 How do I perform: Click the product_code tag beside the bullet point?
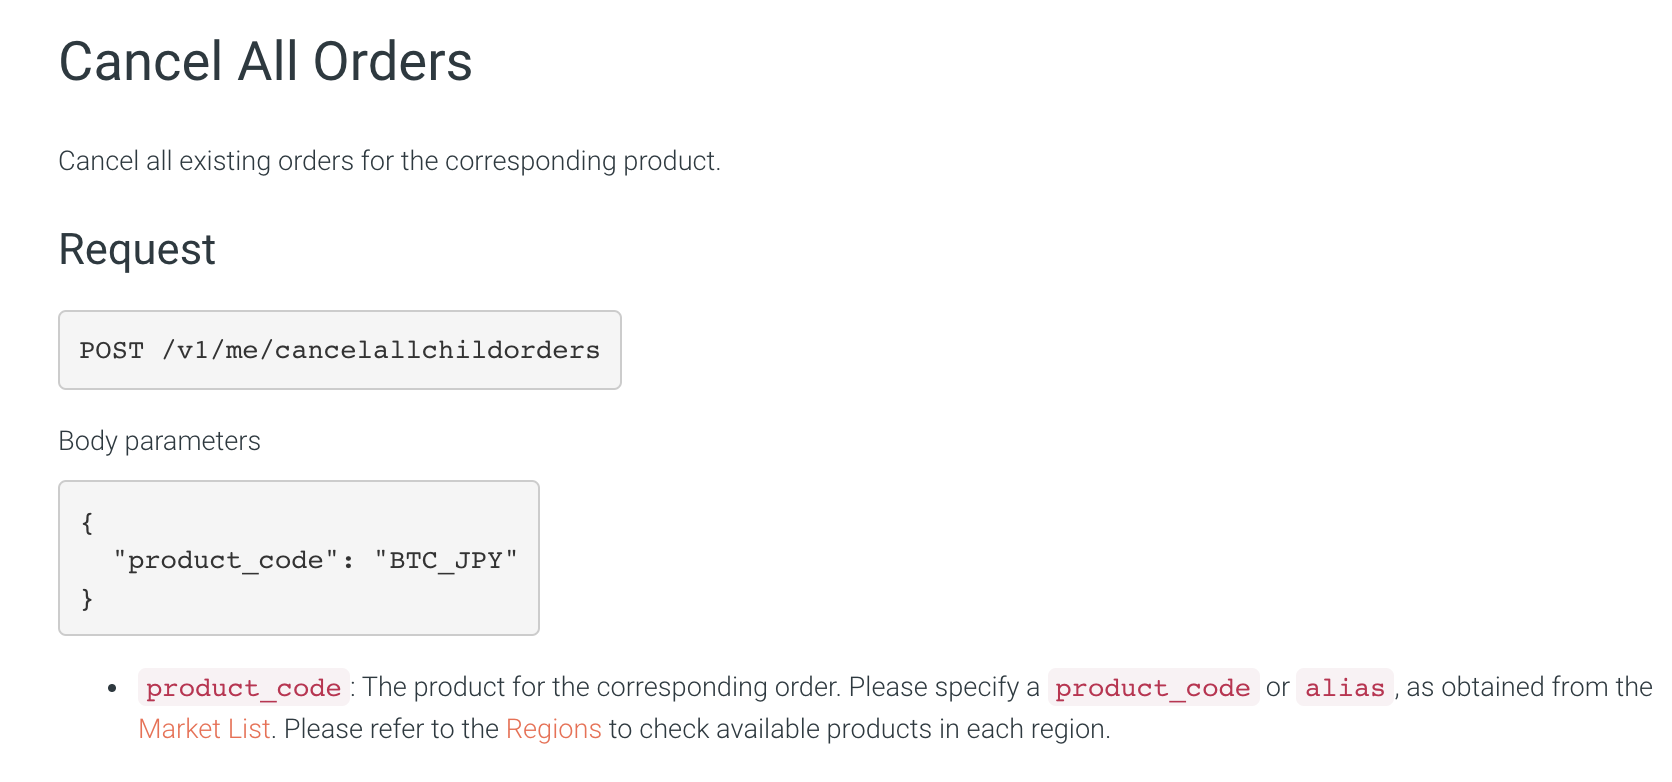tap(243, 688)
